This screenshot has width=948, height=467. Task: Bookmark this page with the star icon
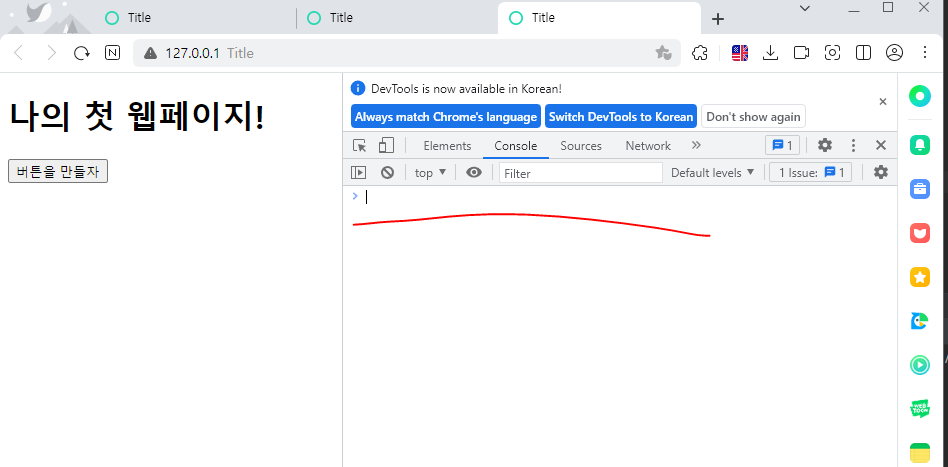(x=663, y=53)
